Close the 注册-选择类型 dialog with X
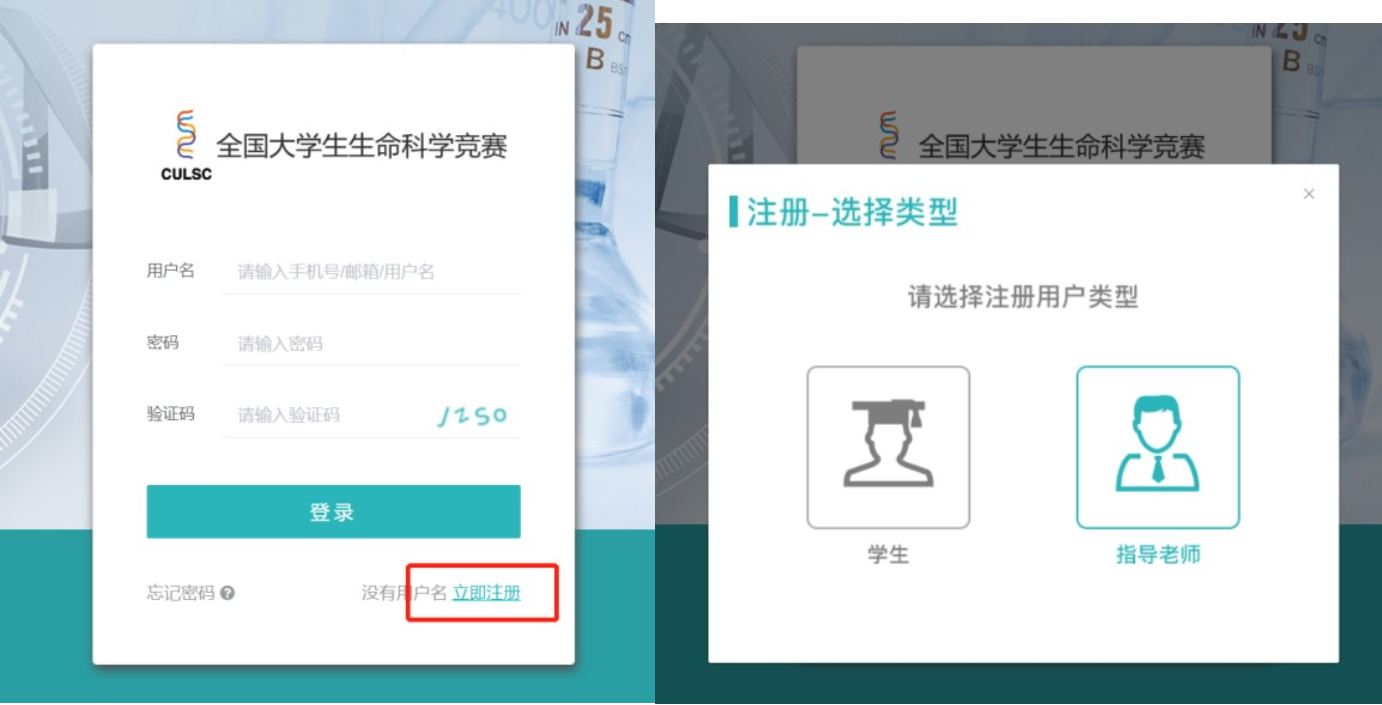Screen dimensions: 1382x705 1309,194
